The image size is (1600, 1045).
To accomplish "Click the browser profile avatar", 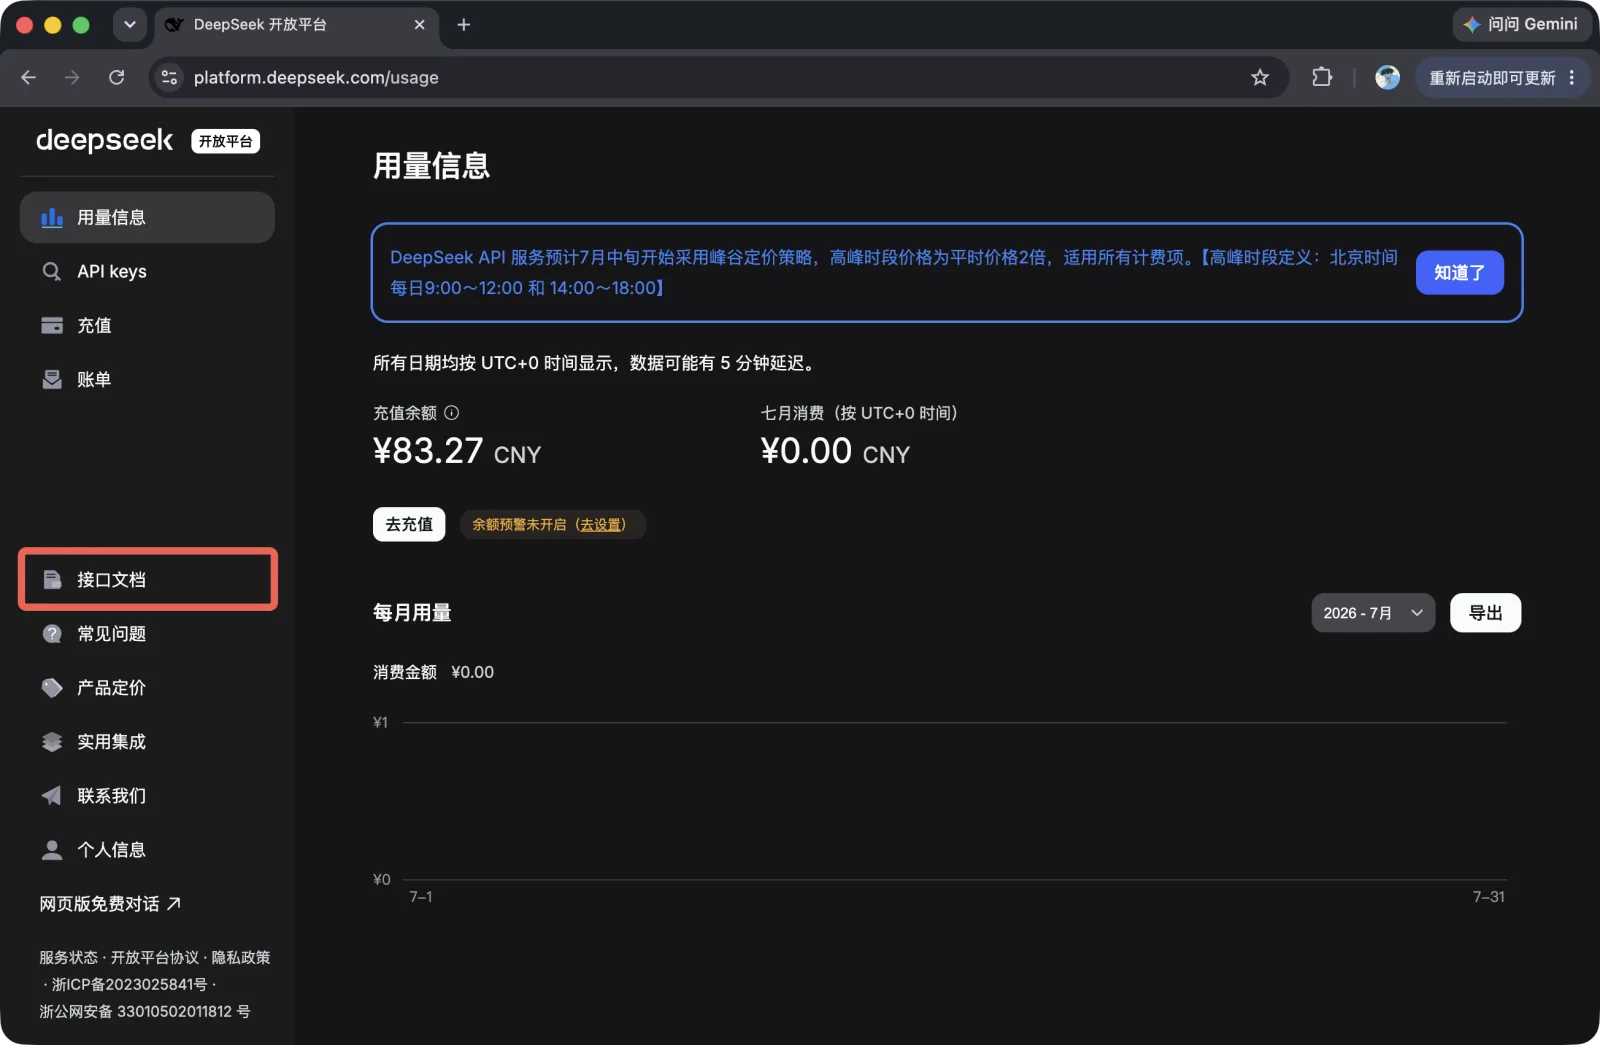I will (x=1387, y=77).
